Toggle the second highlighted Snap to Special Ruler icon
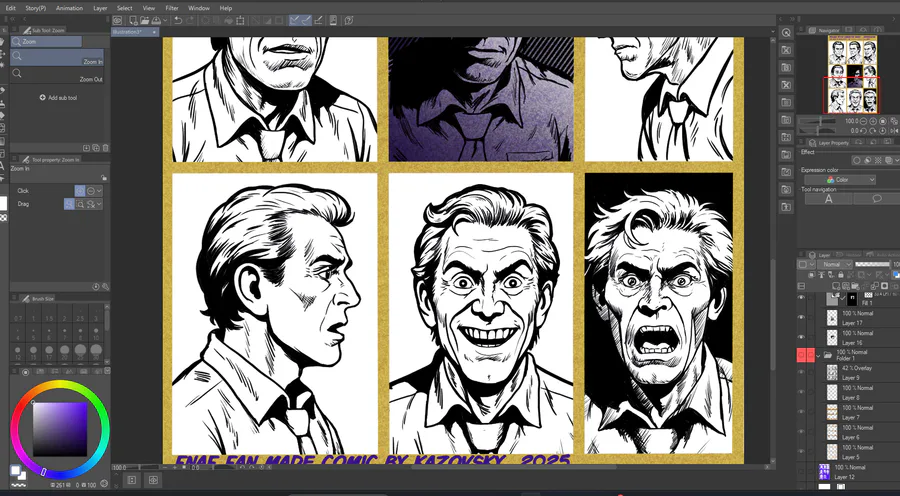The image size is (900, 496). 307,21
